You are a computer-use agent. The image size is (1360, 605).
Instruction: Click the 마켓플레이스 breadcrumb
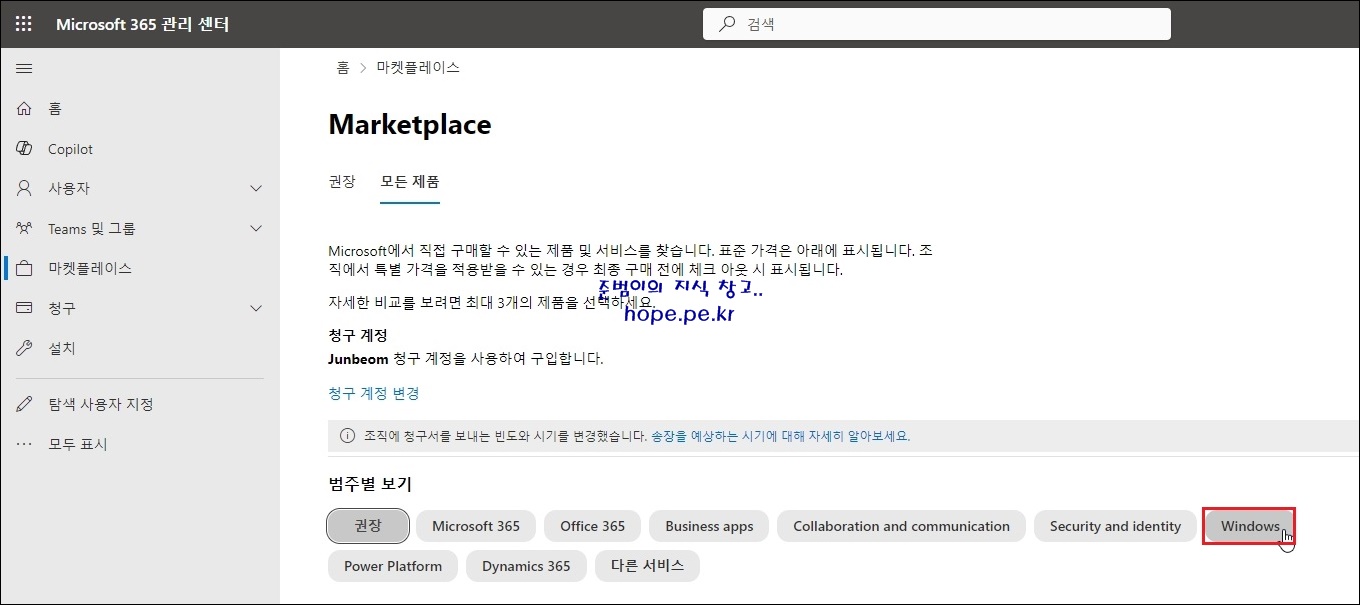pyautogui.click(x=418, y=68)
